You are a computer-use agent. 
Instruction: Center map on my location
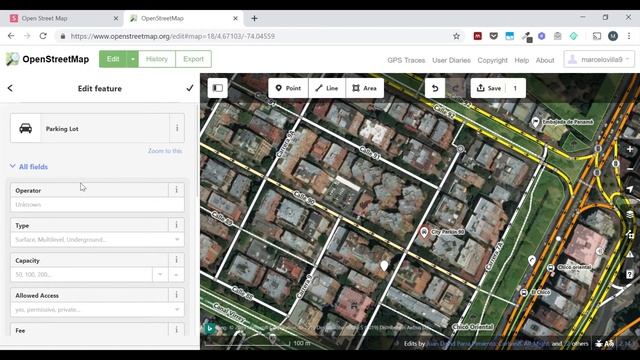pyautogui.click(x=630, y=189)
